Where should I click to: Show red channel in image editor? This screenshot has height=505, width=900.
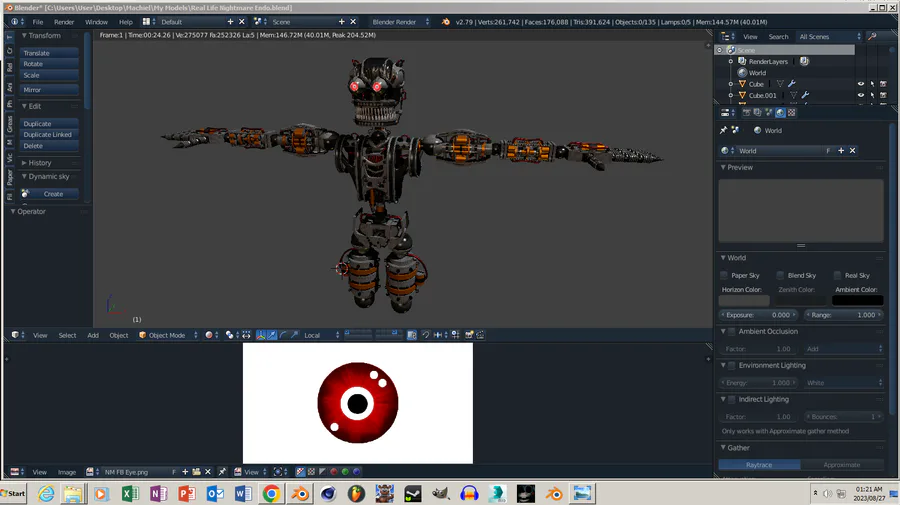(x=333, y=472)
